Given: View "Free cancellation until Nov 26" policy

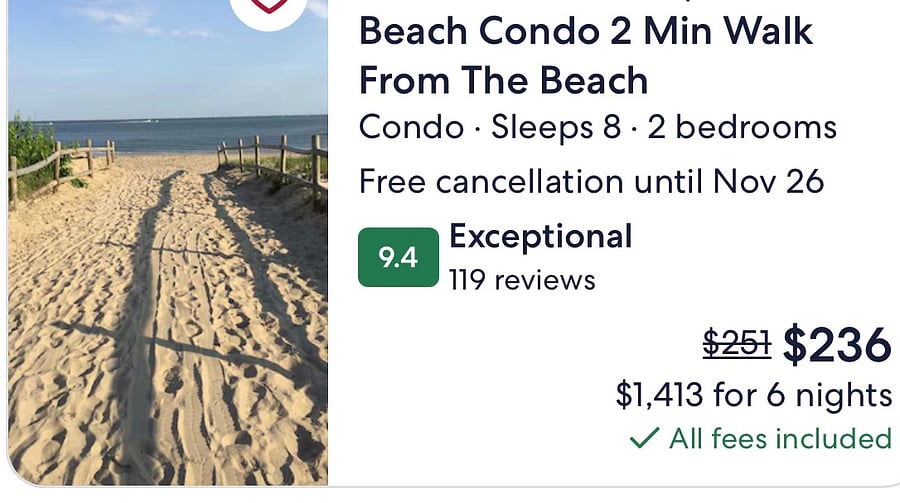Looking at the screenshot, I should [591, 181].
